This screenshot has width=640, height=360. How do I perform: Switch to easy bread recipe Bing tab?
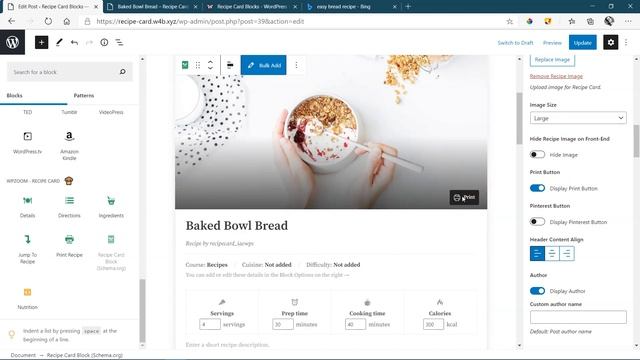point(351,7)
